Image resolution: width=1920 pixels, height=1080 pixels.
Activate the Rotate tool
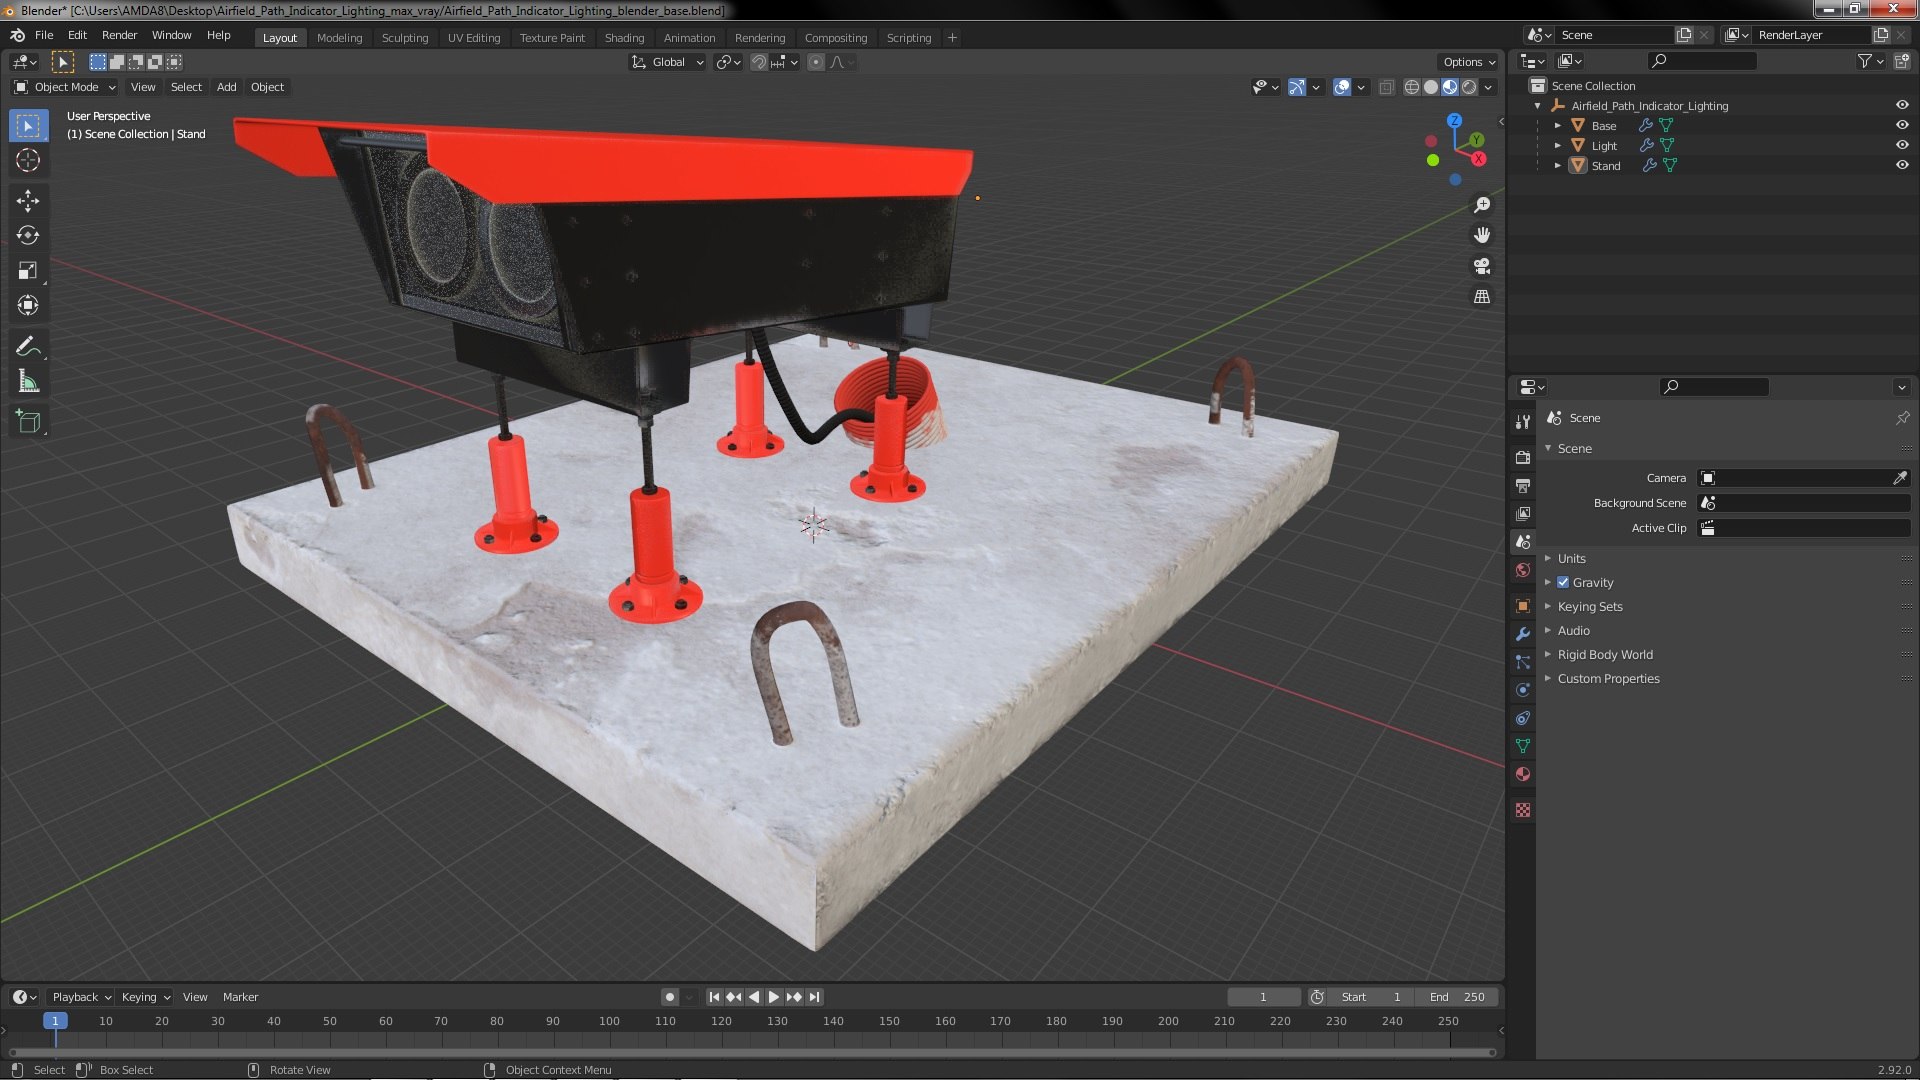(x=28, y=236)
